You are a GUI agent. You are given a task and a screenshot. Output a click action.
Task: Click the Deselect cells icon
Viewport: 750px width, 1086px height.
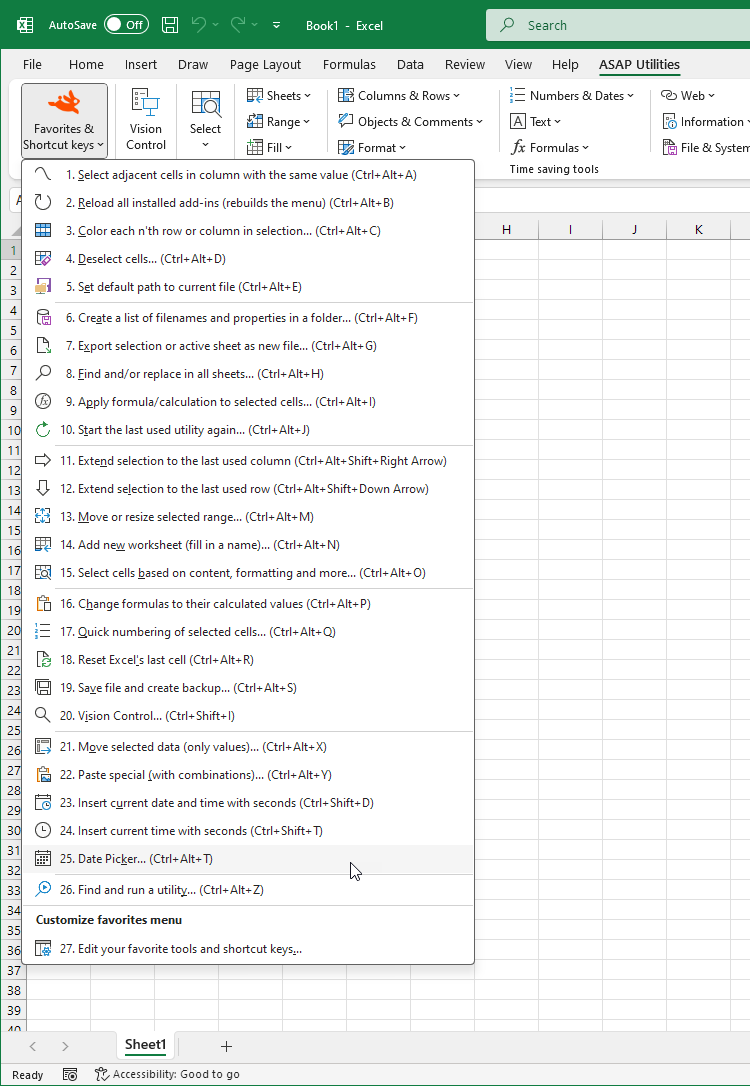43,259
